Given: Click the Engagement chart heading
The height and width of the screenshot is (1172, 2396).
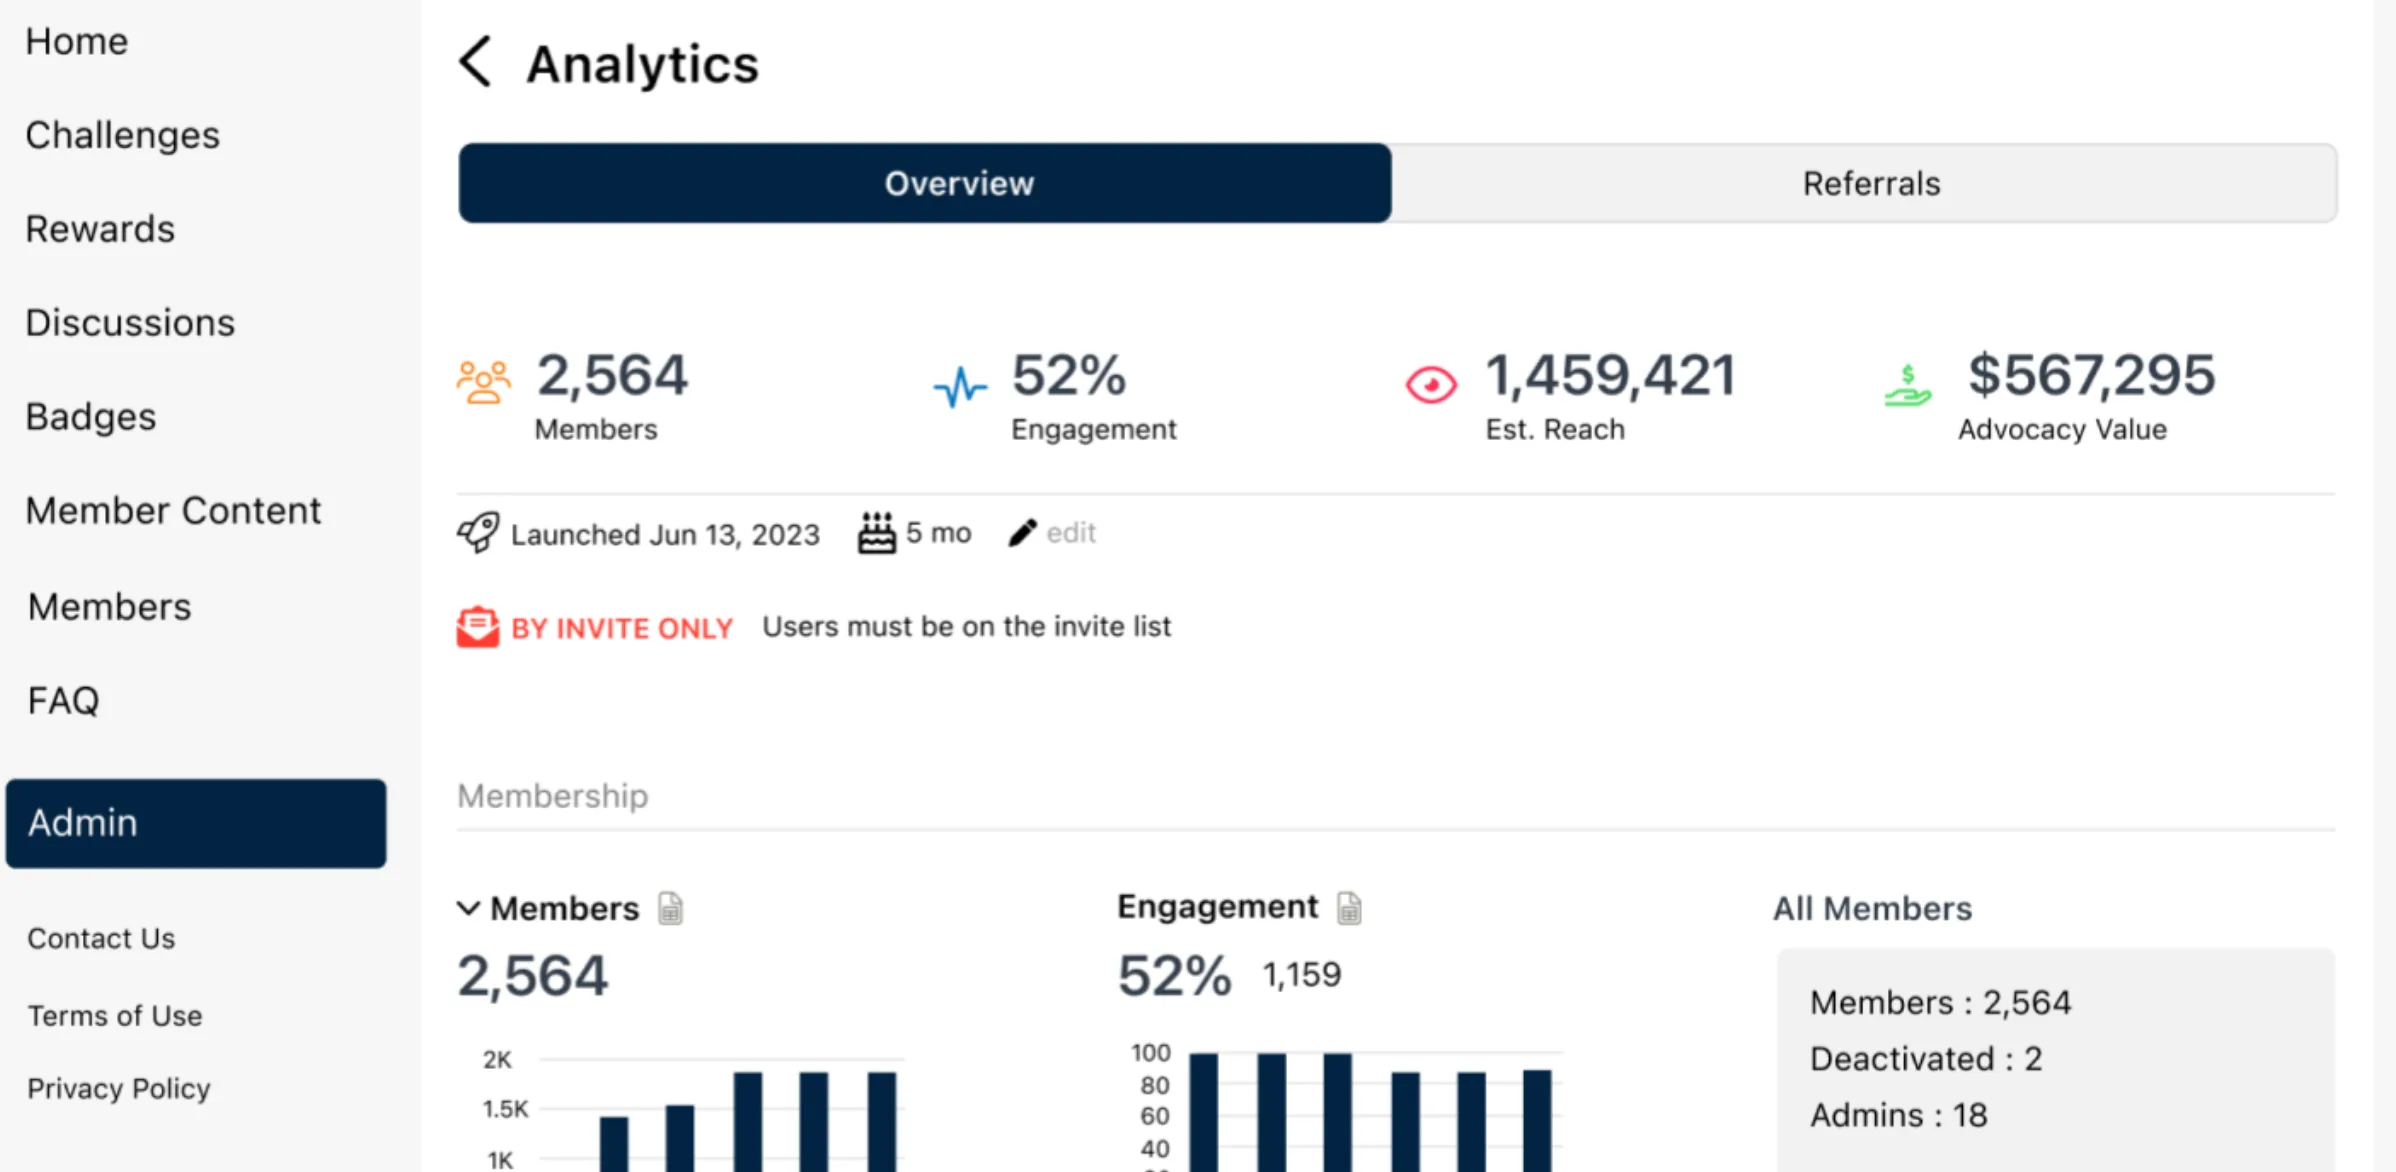Looking at the screenshot, I should tap(1217, 906).
